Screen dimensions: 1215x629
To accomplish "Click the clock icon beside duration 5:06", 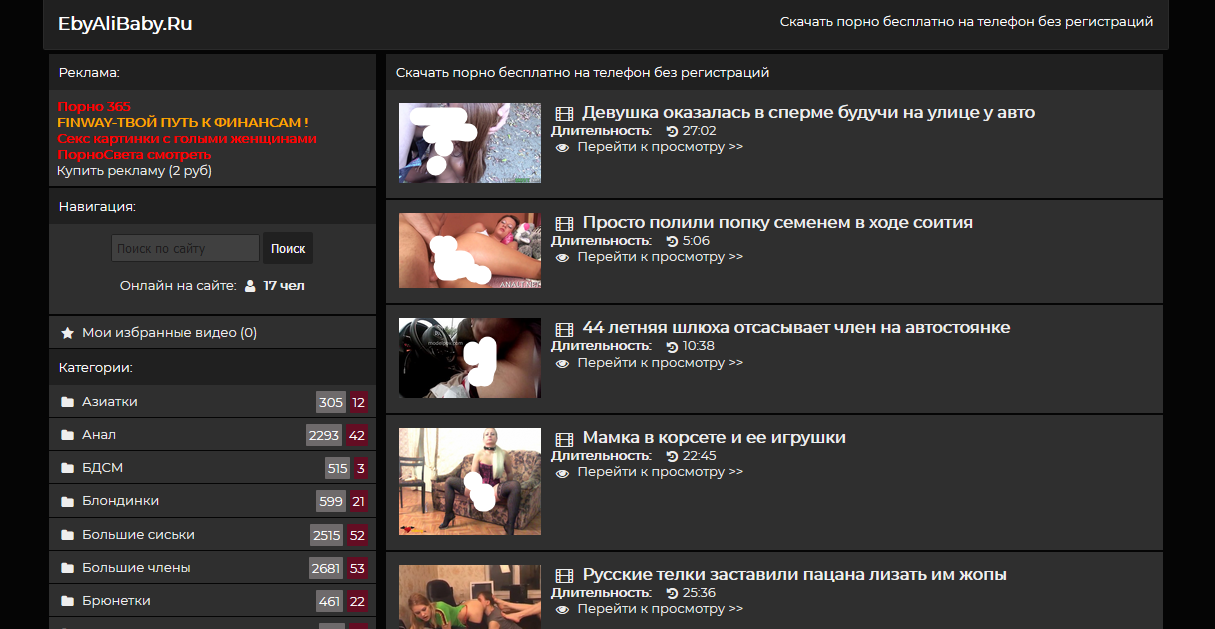I will (x=672, y=241).
